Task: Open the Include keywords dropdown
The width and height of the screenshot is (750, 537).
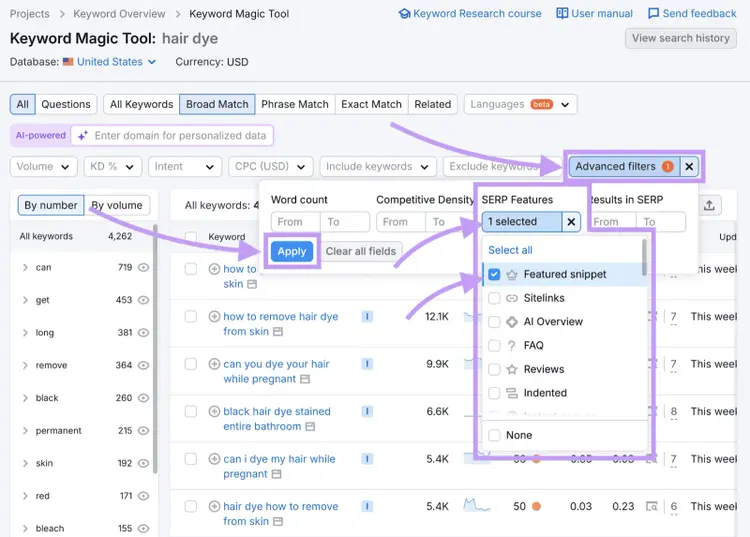Action: coord(378,166)
